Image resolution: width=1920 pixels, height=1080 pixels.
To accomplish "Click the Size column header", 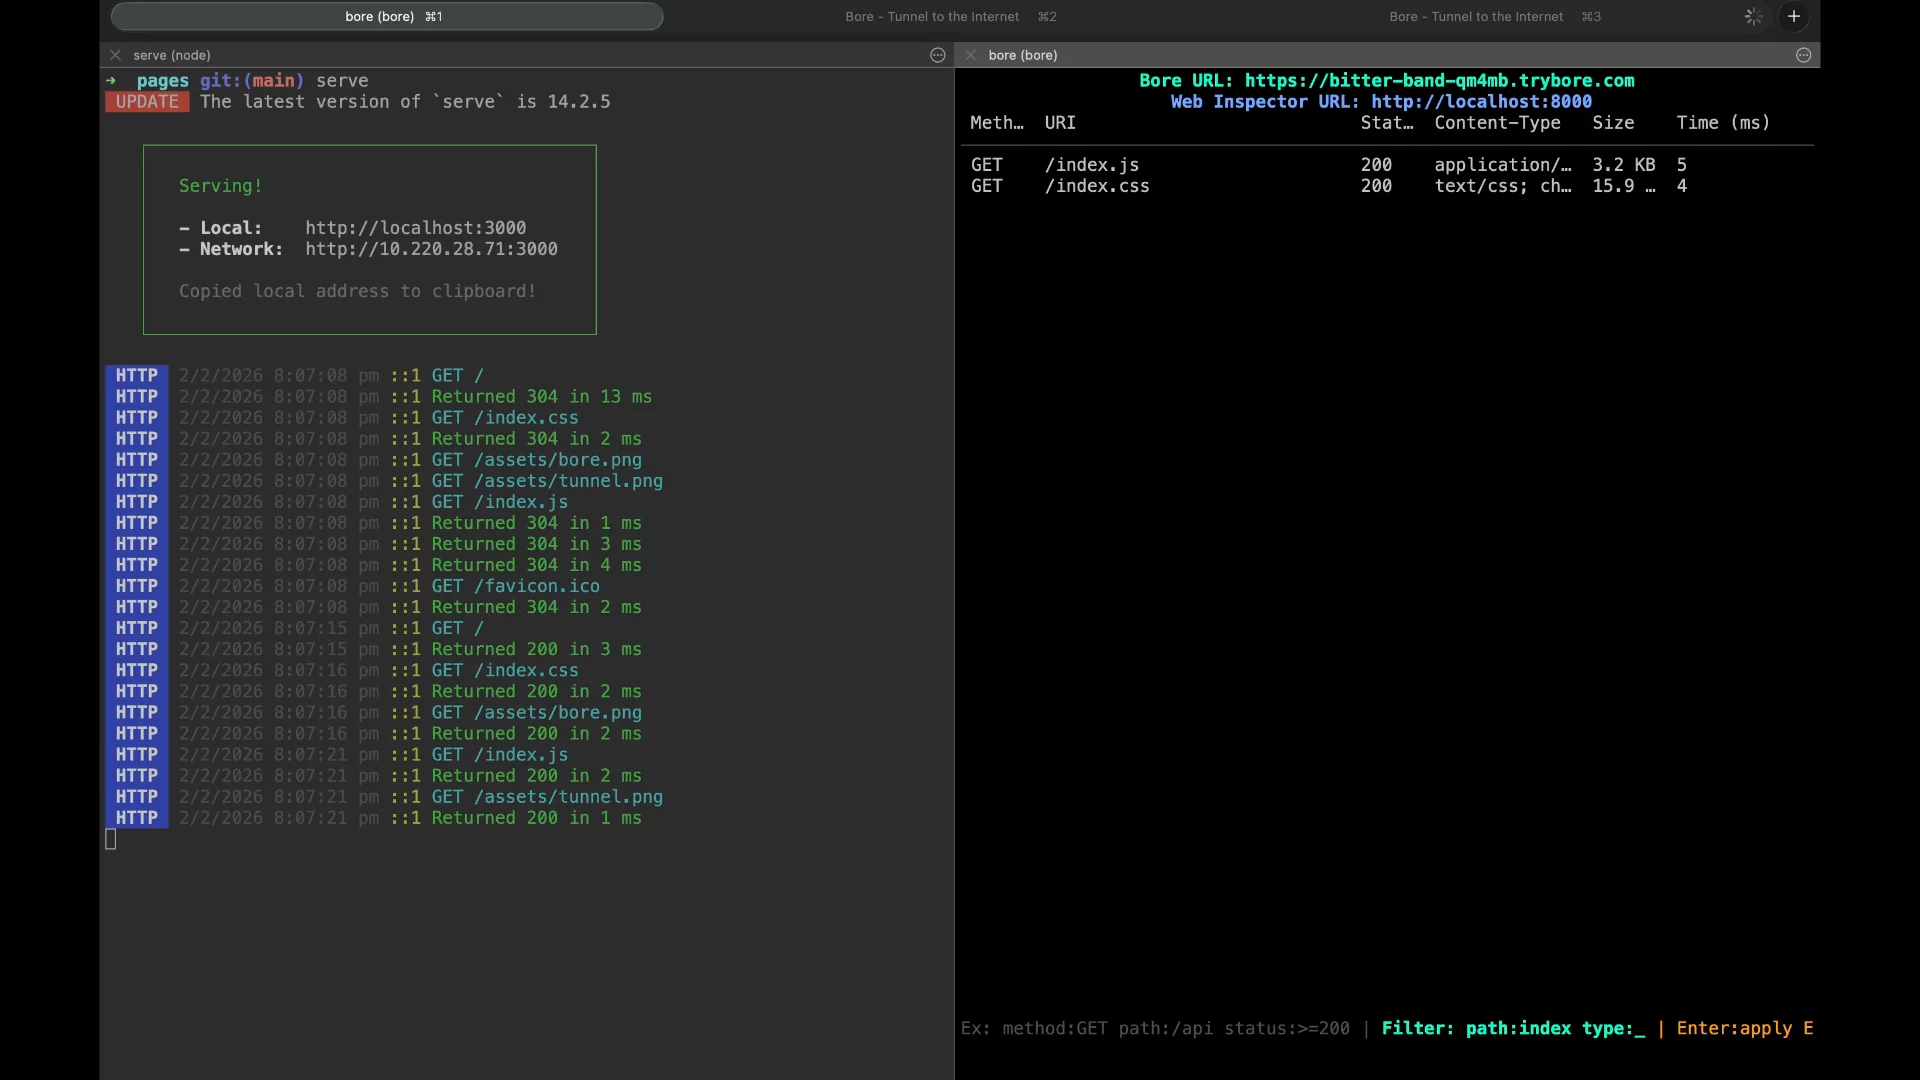I will [1613, 123].
